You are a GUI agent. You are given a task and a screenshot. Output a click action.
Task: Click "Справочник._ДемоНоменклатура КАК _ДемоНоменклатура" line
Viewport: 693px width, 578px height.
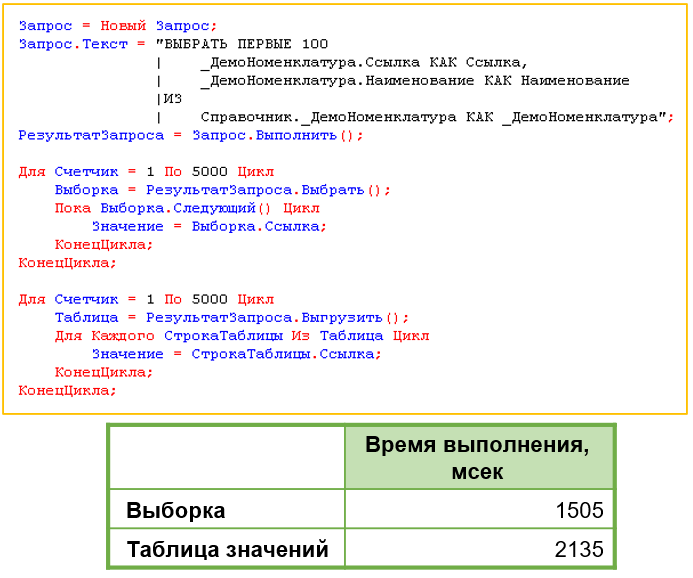[434, 117]
